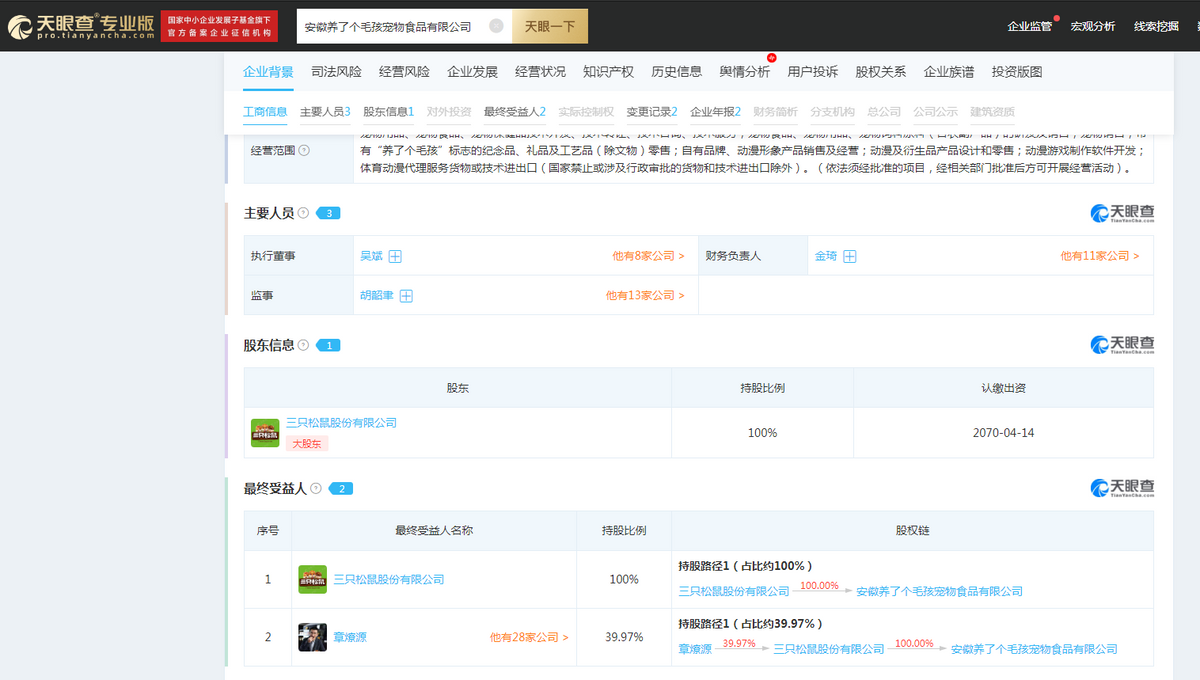
Task: Switch to 司法风险 tab
Action: point(336,72)
